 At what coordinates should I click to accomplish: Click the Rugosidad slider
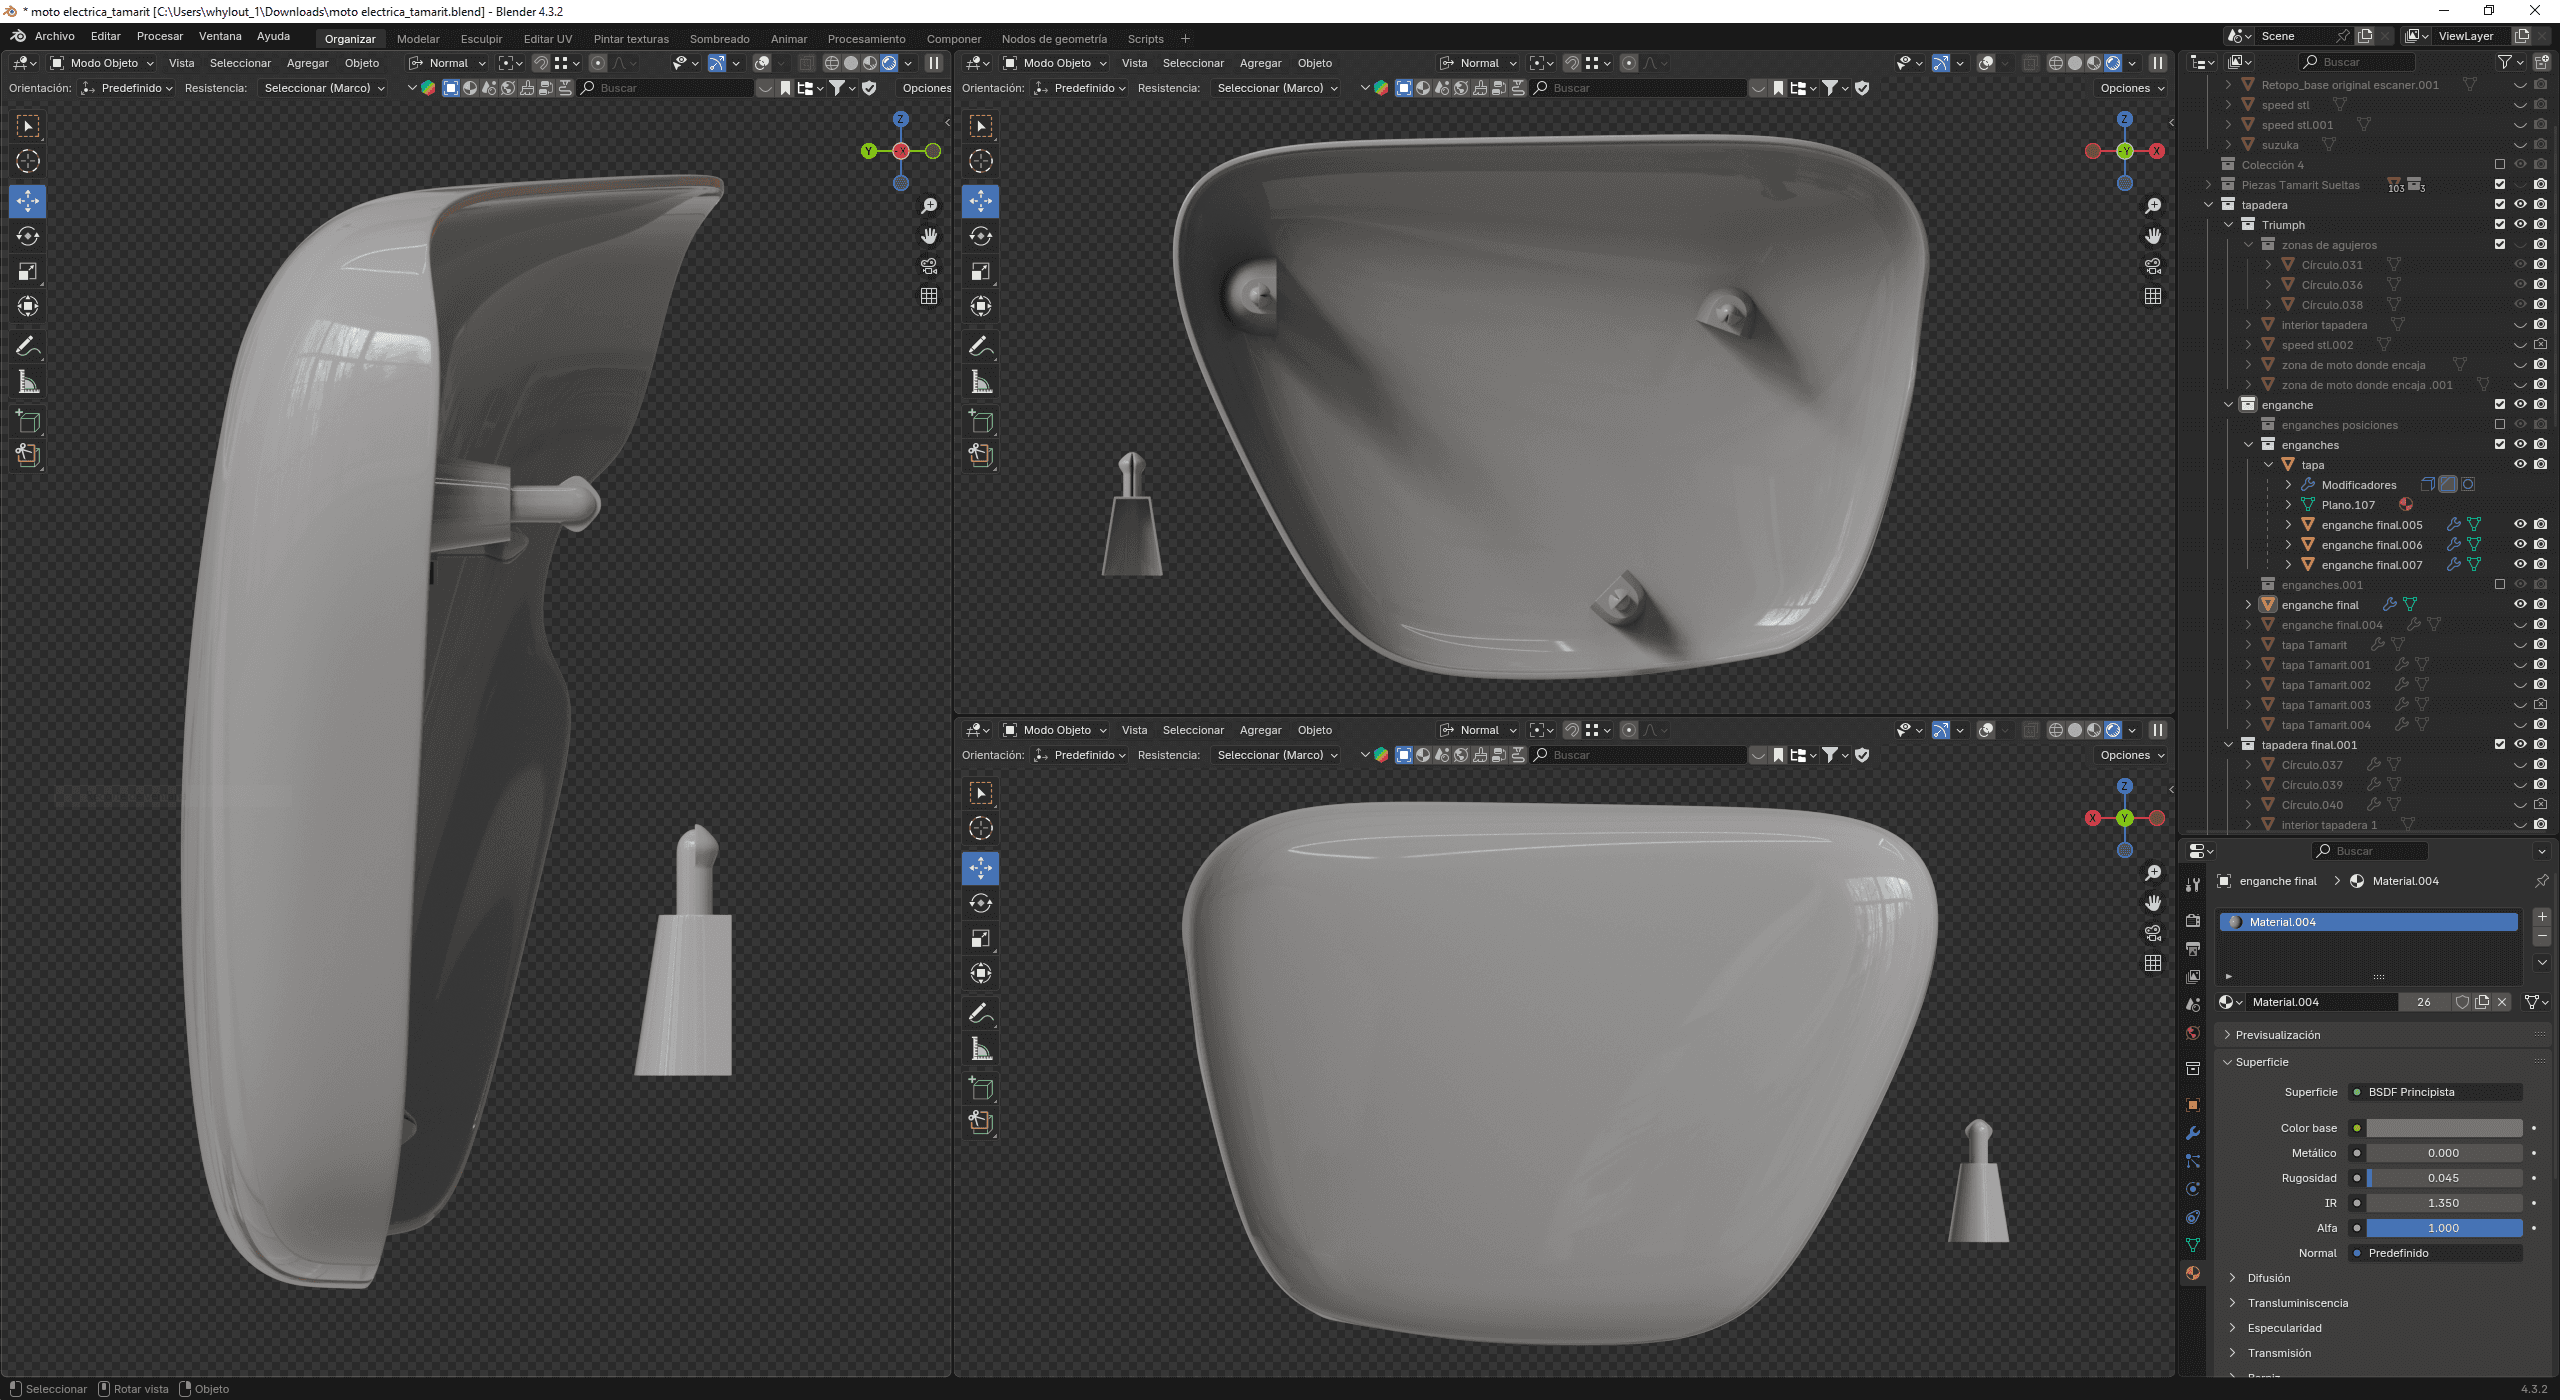click(2442, 1178)
